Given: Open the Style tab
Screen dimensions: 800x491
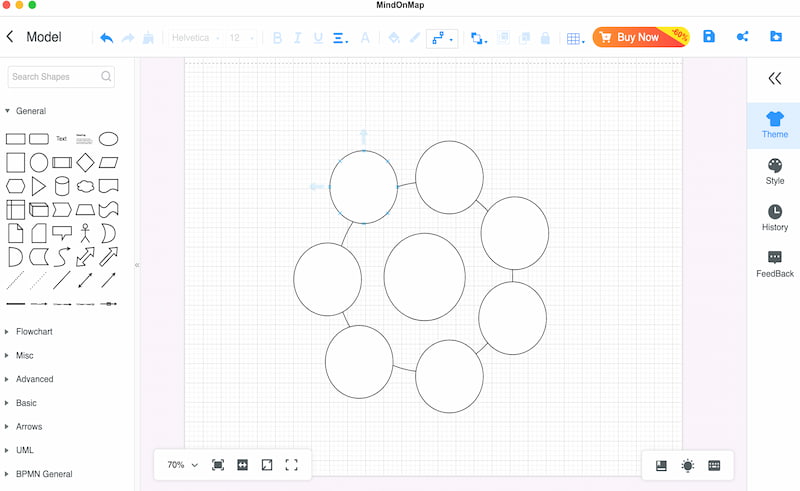Looking at the screenshot, I should coord(774,172).
